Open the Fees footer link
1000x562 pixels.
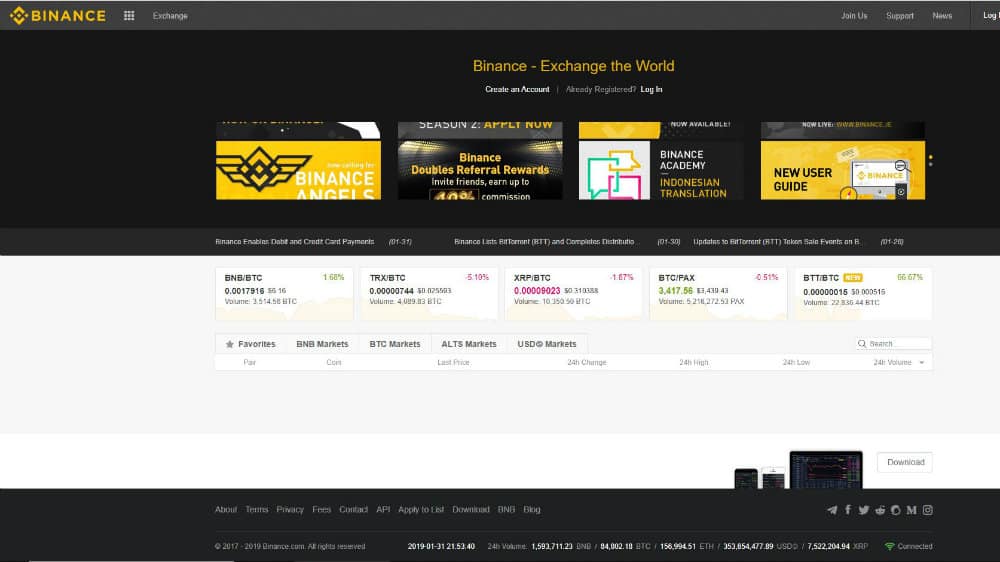(321, 510)
